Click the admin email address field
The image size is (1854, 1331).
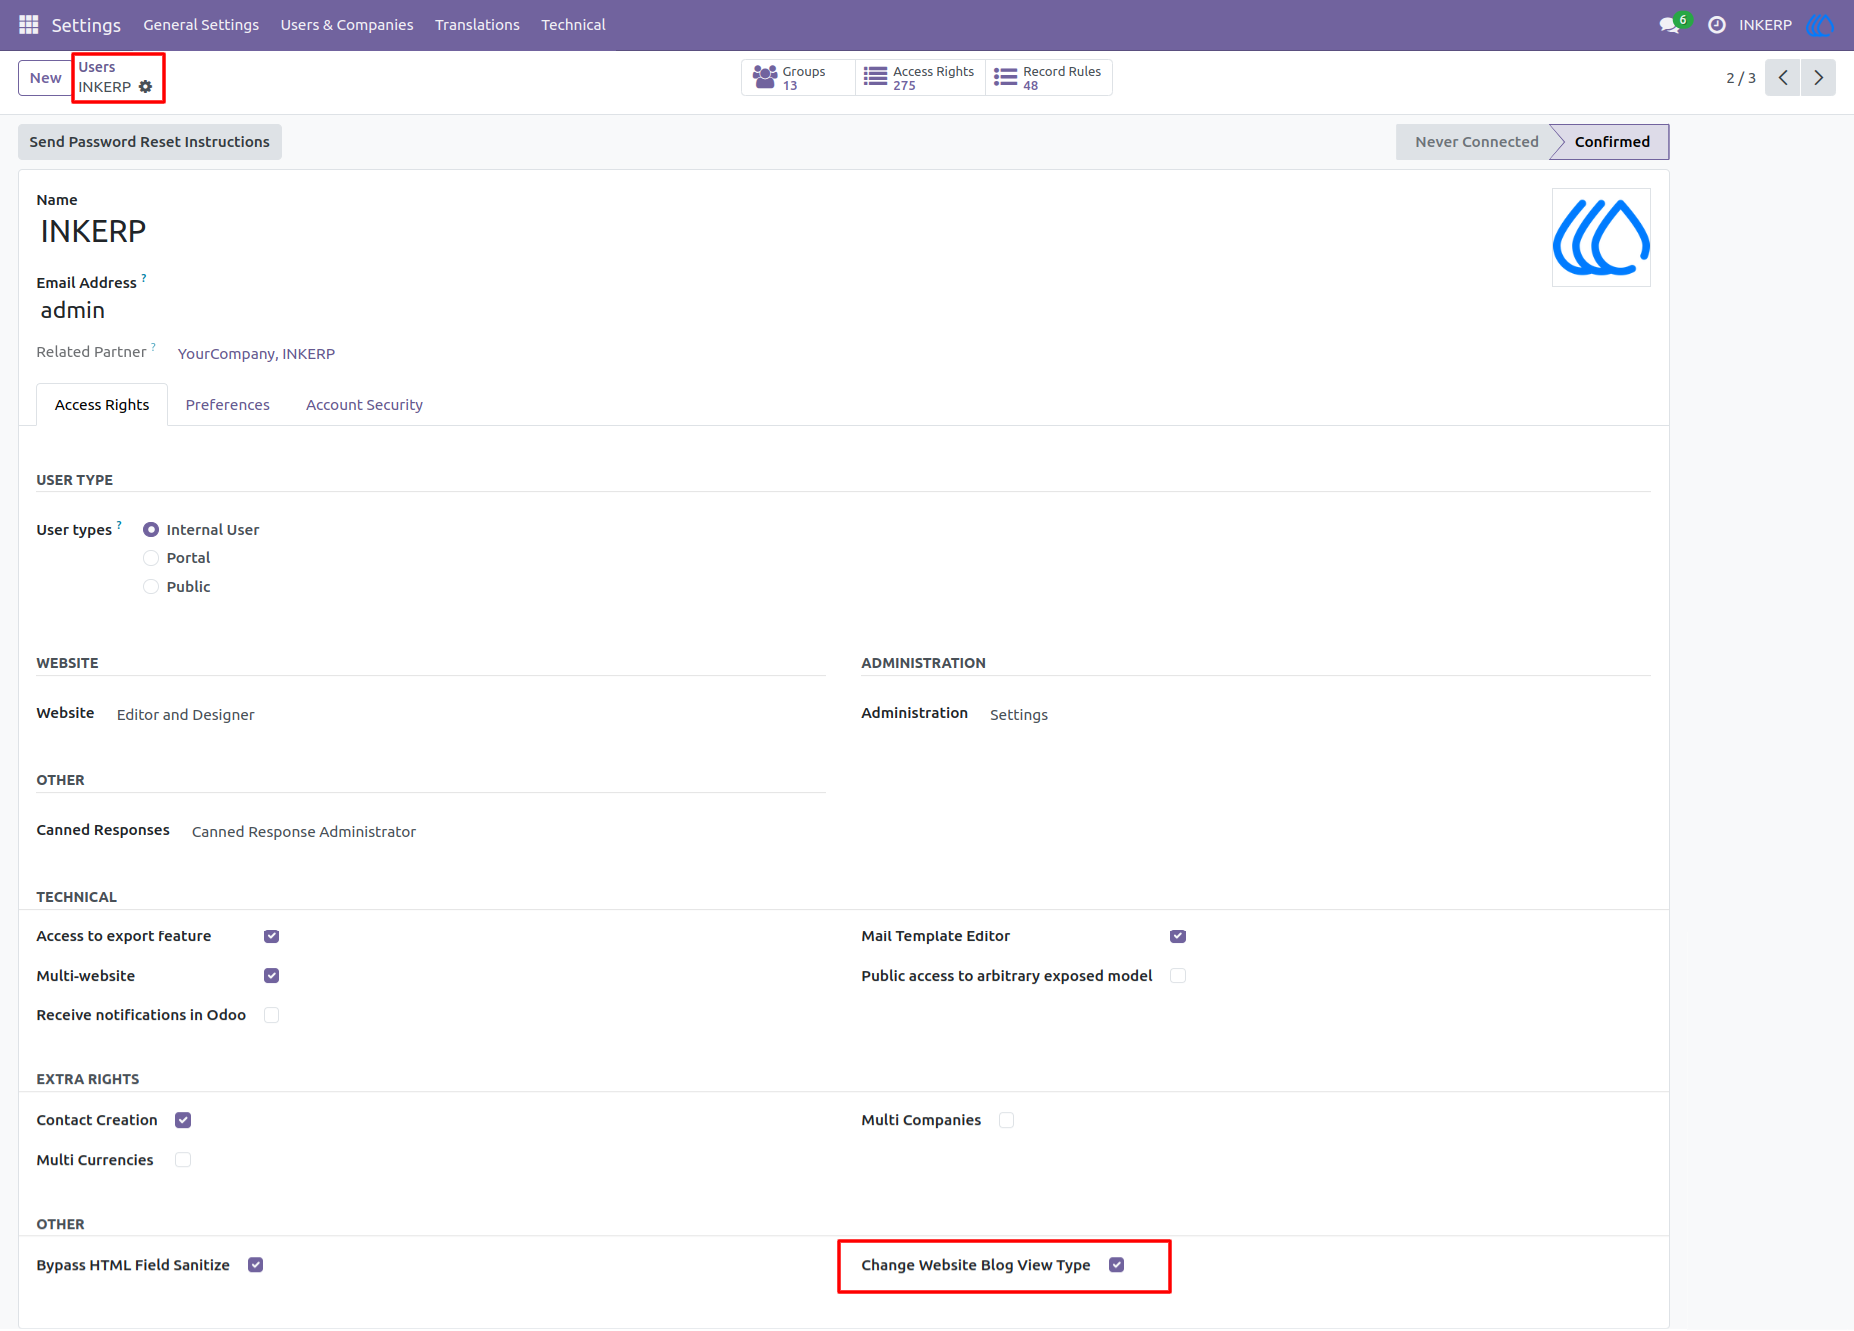(x=73, y=311)
